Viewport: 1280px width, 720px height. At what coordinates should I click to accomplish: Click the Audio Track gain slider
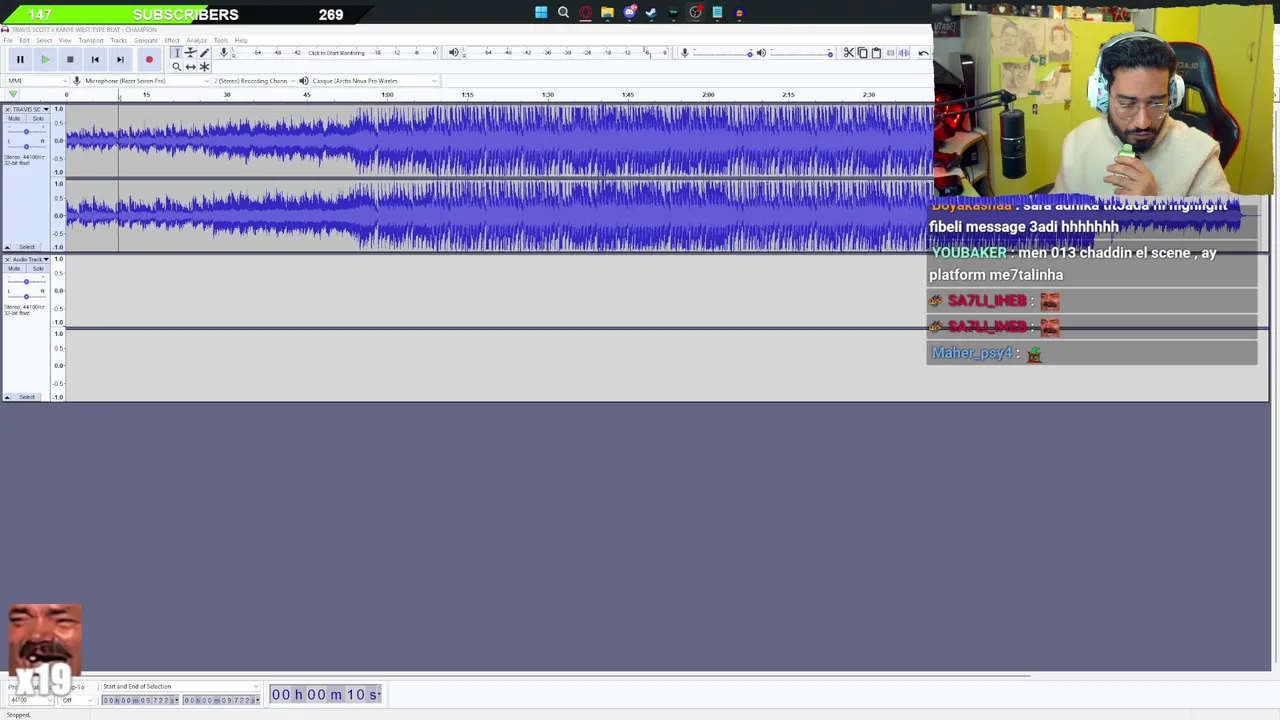(26, 281)
